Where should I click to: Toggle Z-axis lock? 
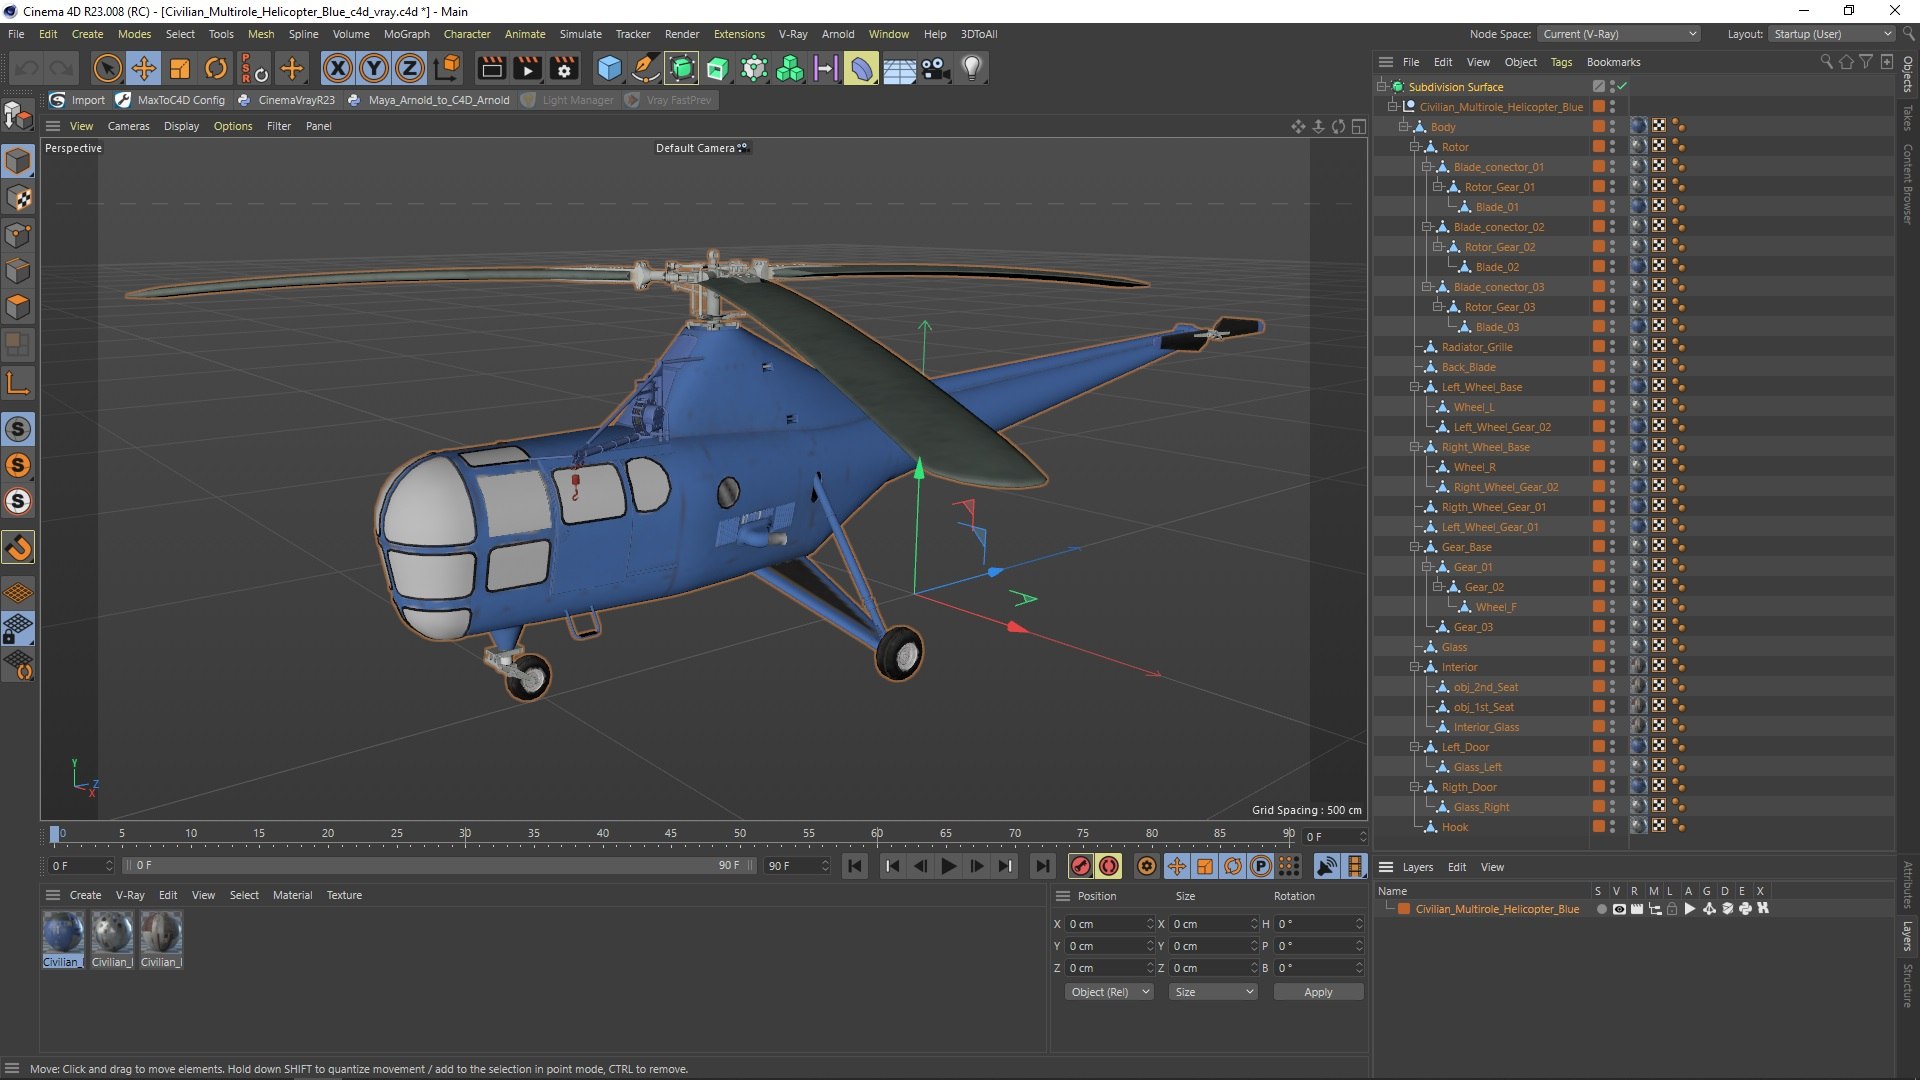(410, 68)
